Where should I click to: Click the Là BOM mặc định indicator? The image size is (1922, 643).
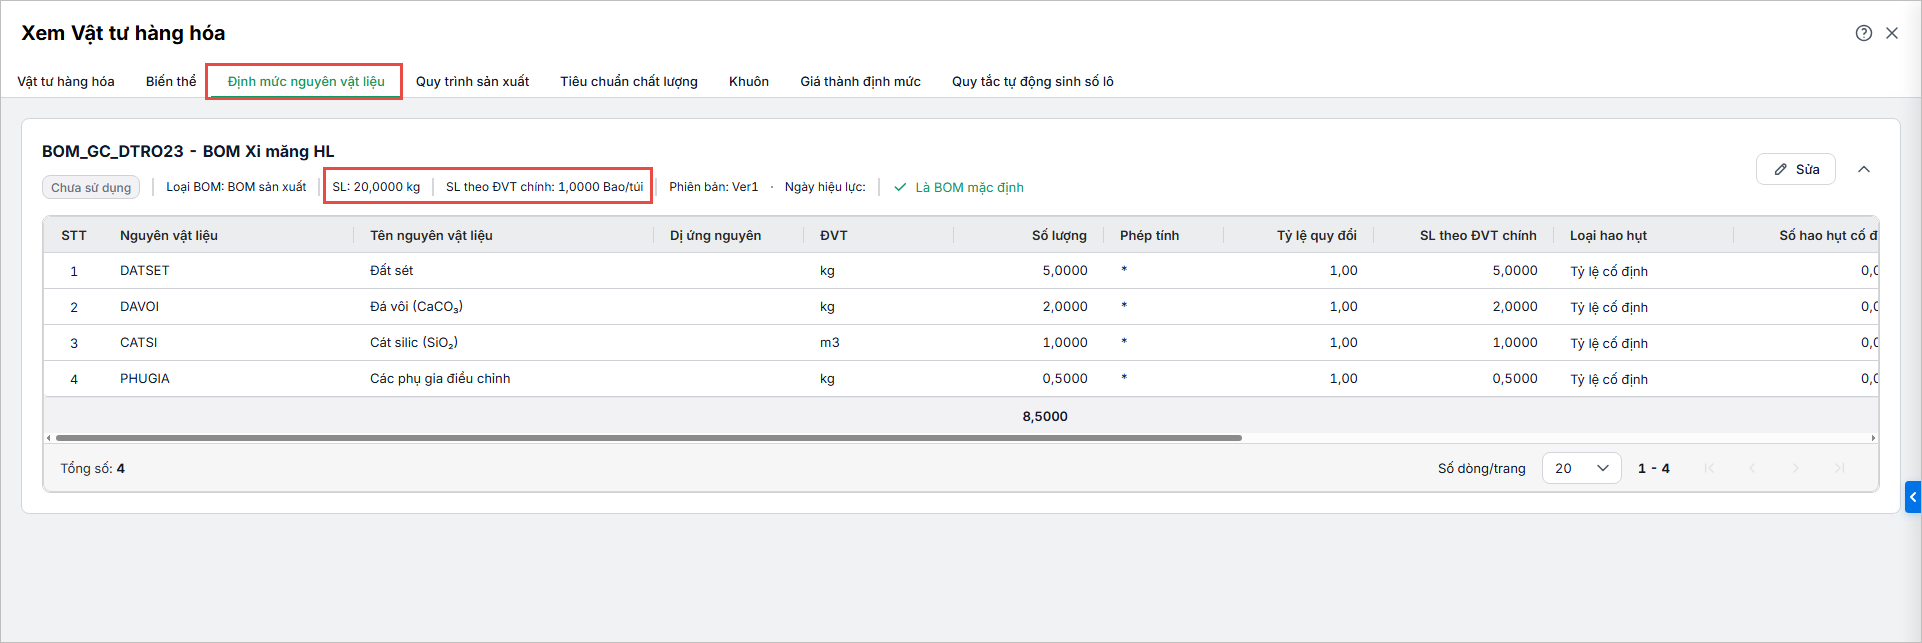(x=958, y=187)
